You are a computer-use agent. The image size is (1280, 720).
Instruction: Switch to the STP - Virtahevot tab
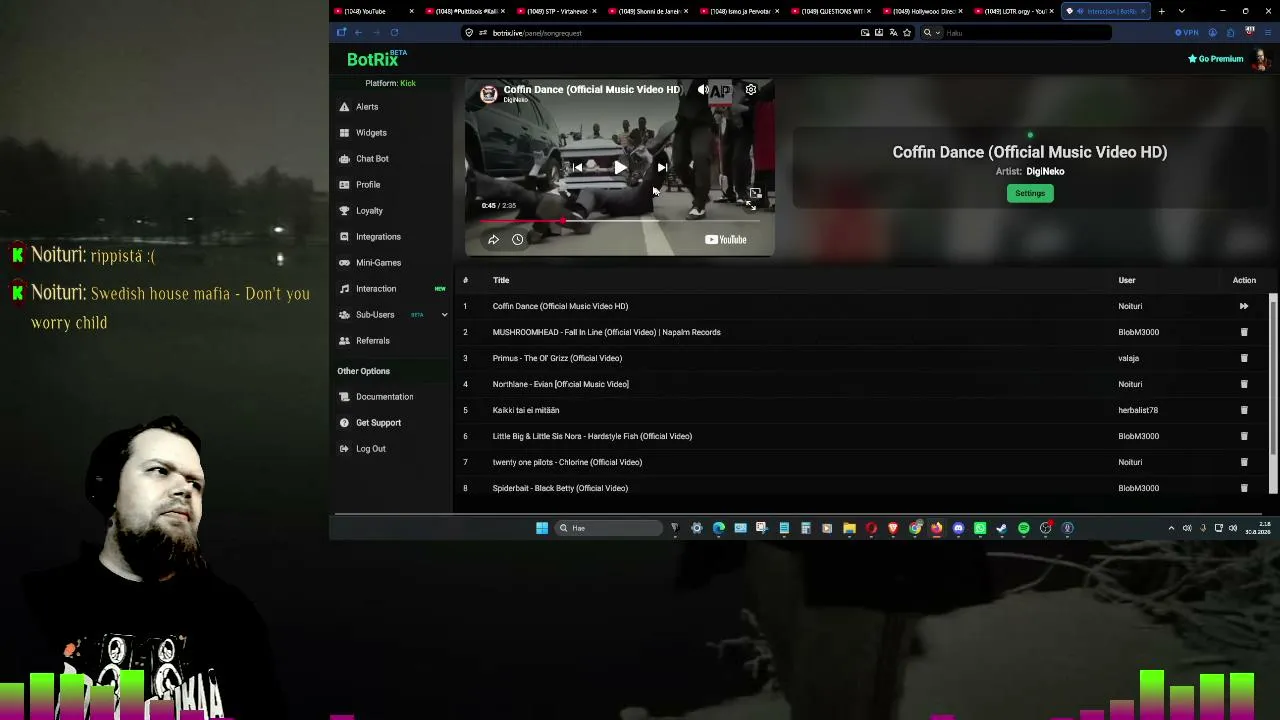tap(556, 11)
